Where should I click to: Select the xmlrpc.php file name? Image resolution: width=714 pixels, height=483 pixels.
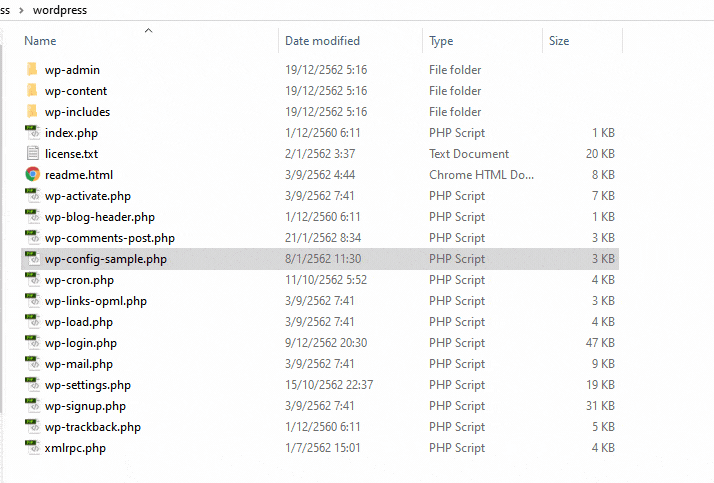[x=75, y=448]
